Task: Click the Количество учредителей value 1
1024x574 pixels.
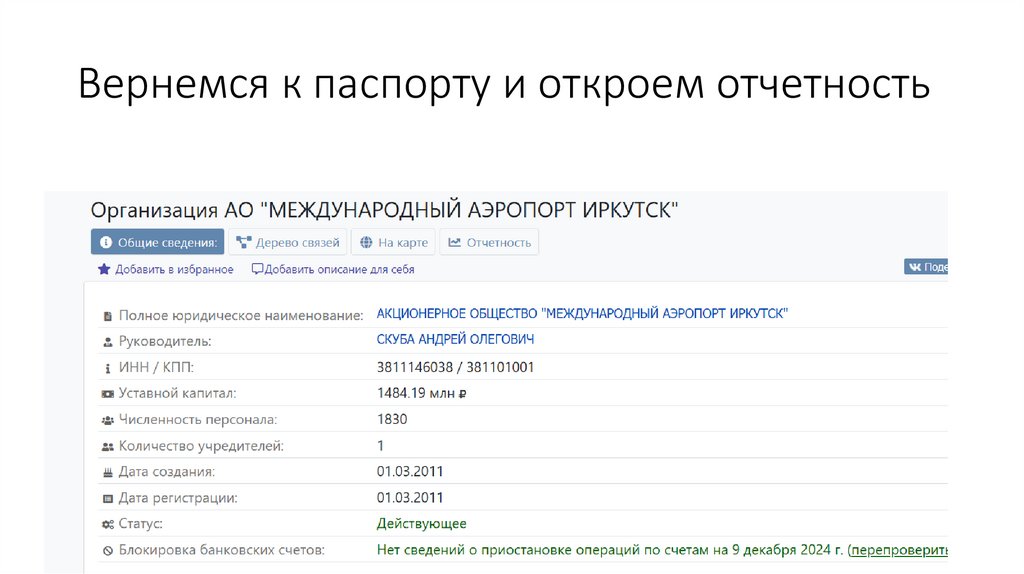Action: 380,446
